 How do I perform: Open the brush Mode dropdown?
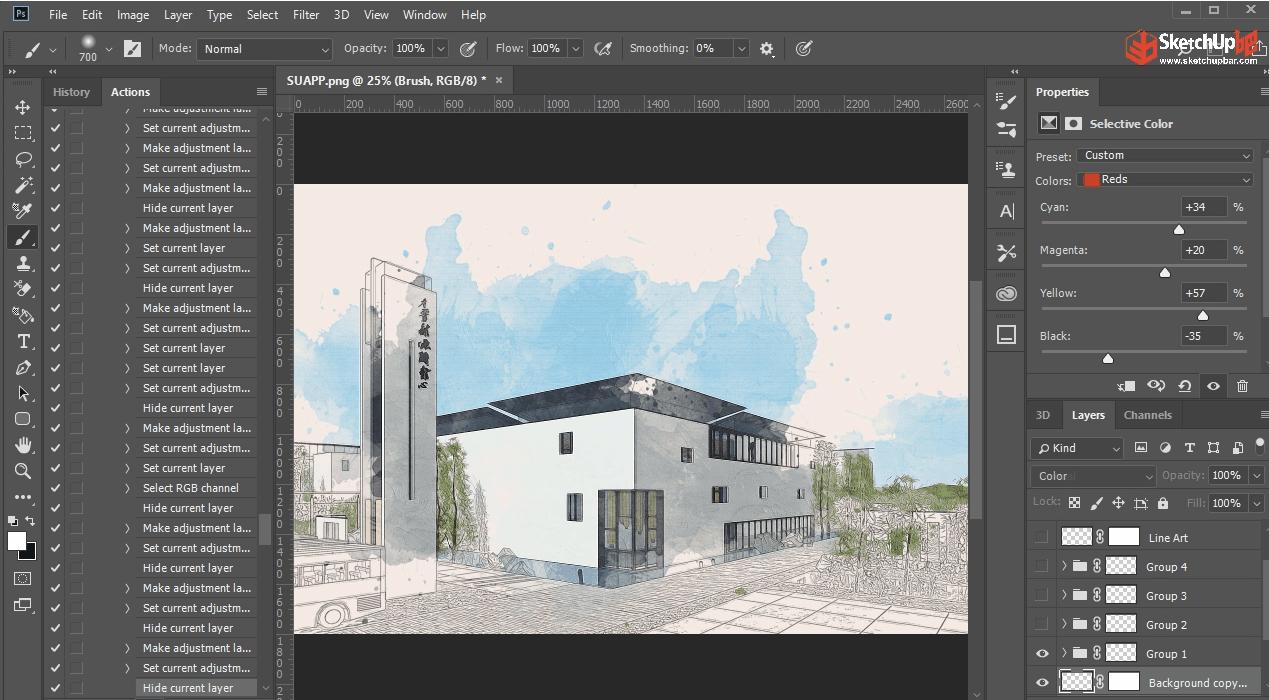pos(265,49)
